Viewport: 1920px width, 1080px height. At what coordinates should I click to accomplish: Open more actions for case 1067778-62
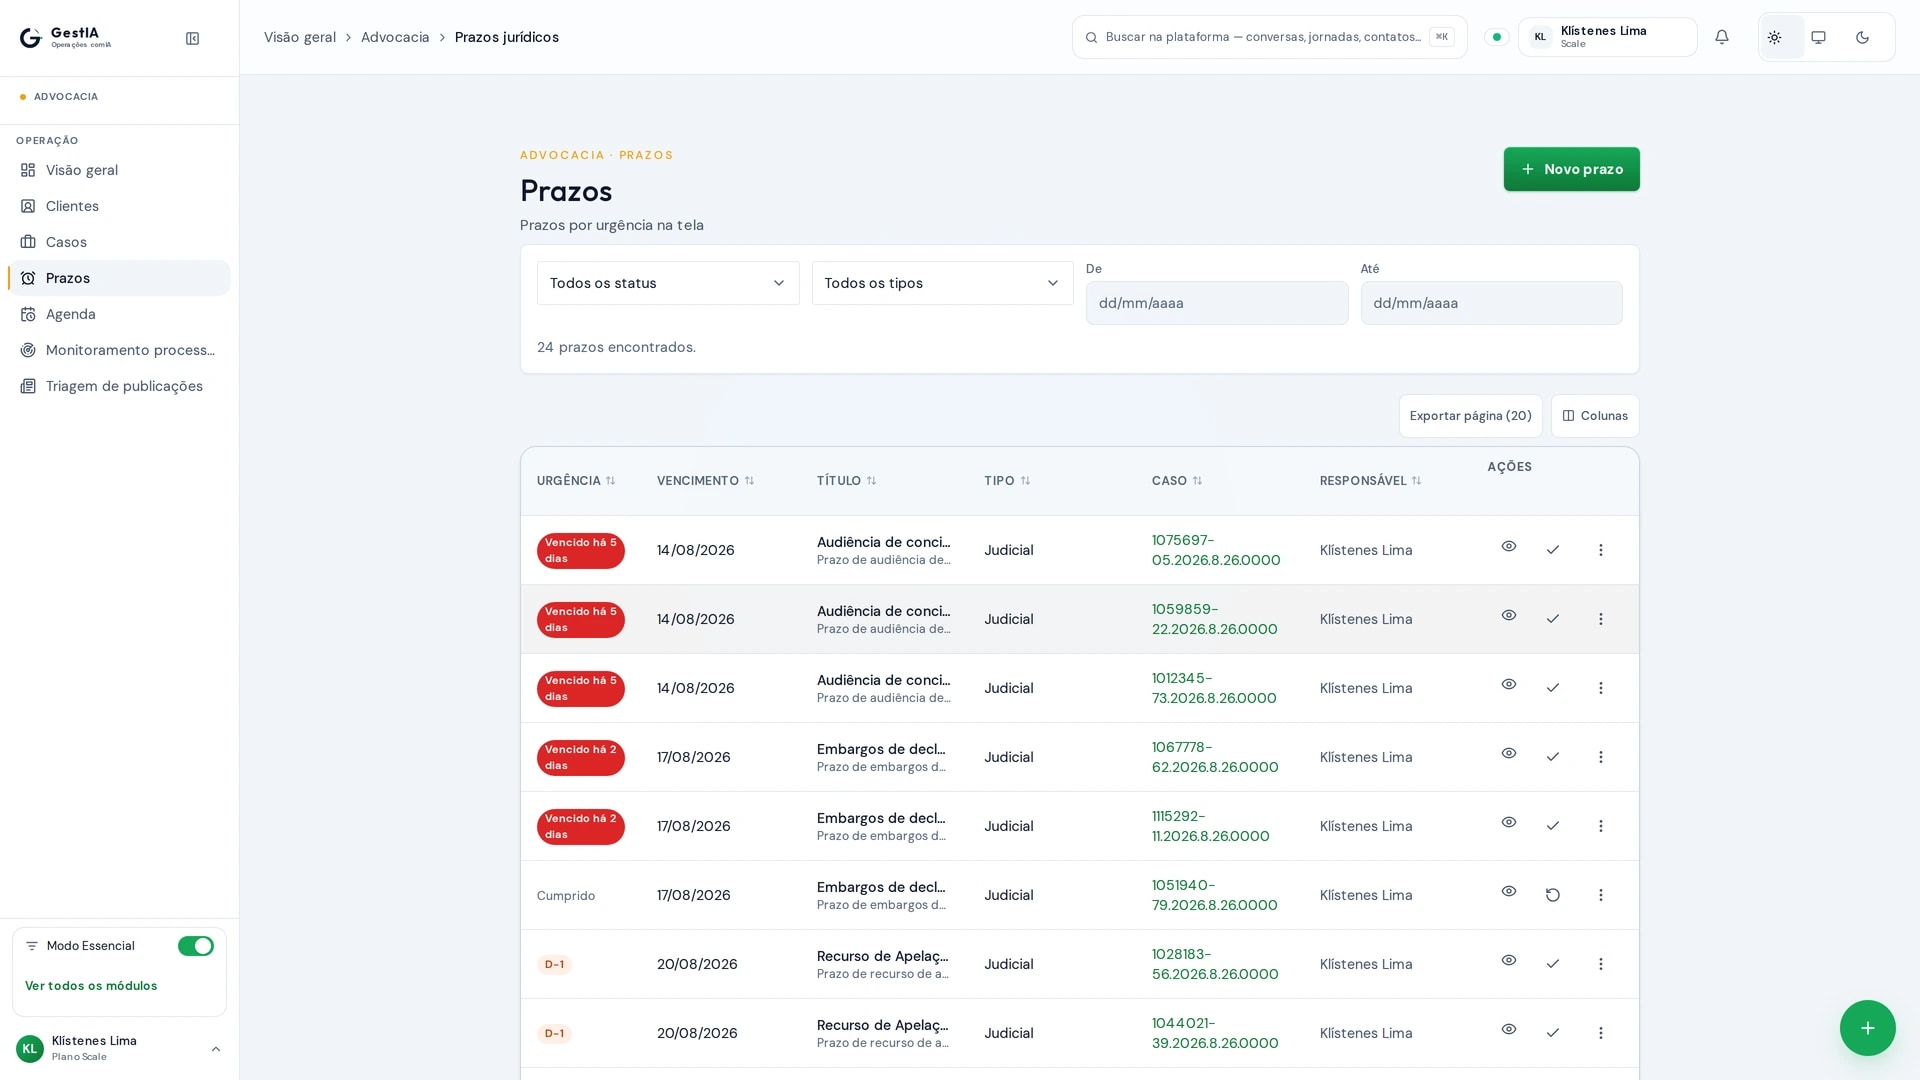[x=1600, y=757]
